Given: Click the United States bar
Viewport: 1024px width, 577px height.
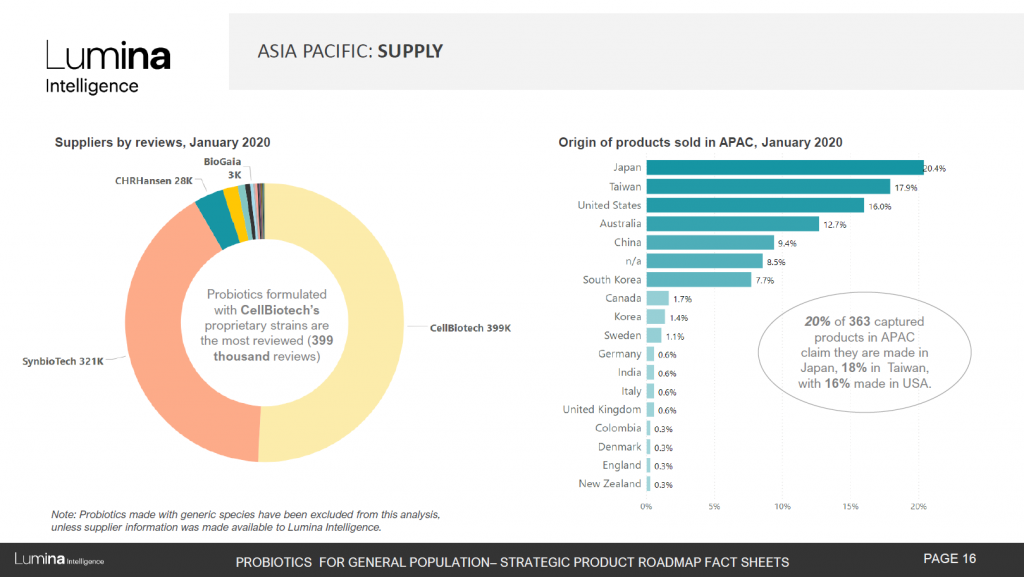Looking at the screenshot, I should pyautogui.click(x=755, y=205).
